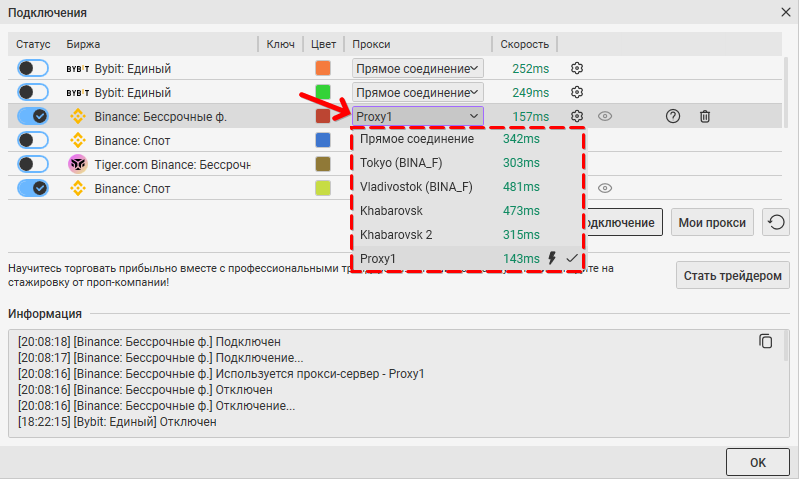Open settings gear for second Bybit row
The image size is (799, 479).
pos(576,92)
